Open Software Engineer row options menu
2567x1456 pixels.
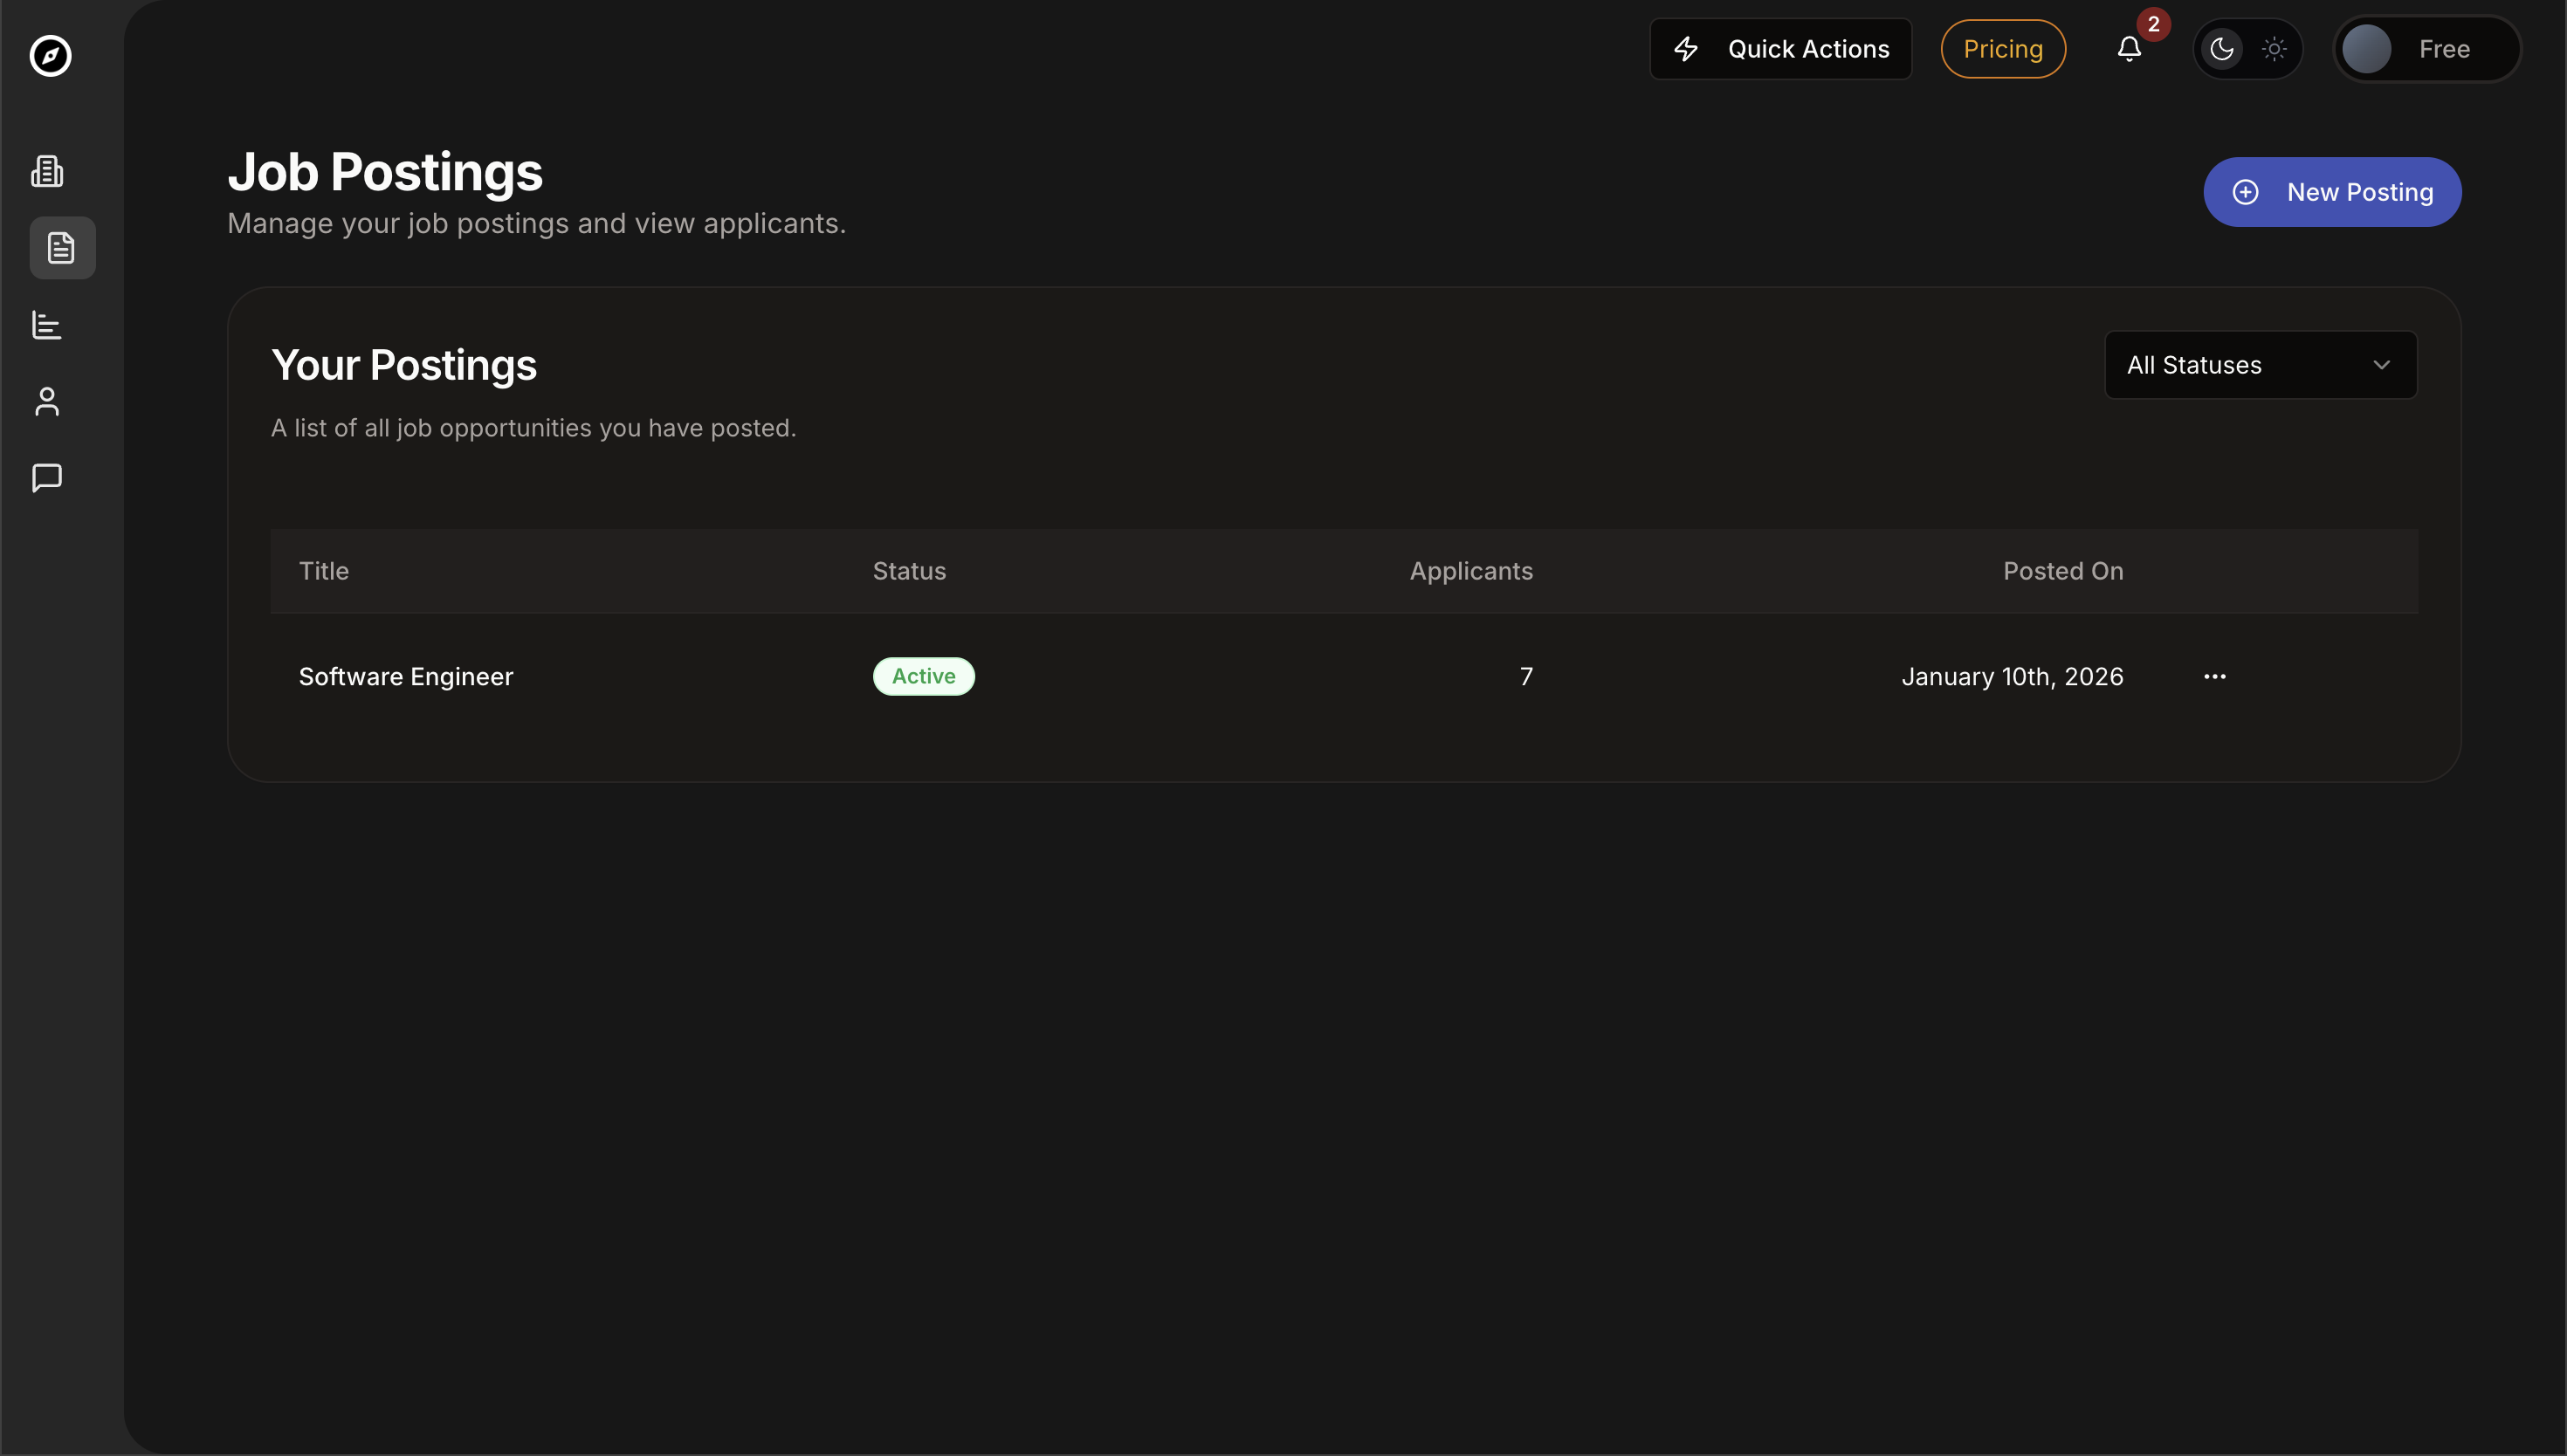pos(2214,677)
